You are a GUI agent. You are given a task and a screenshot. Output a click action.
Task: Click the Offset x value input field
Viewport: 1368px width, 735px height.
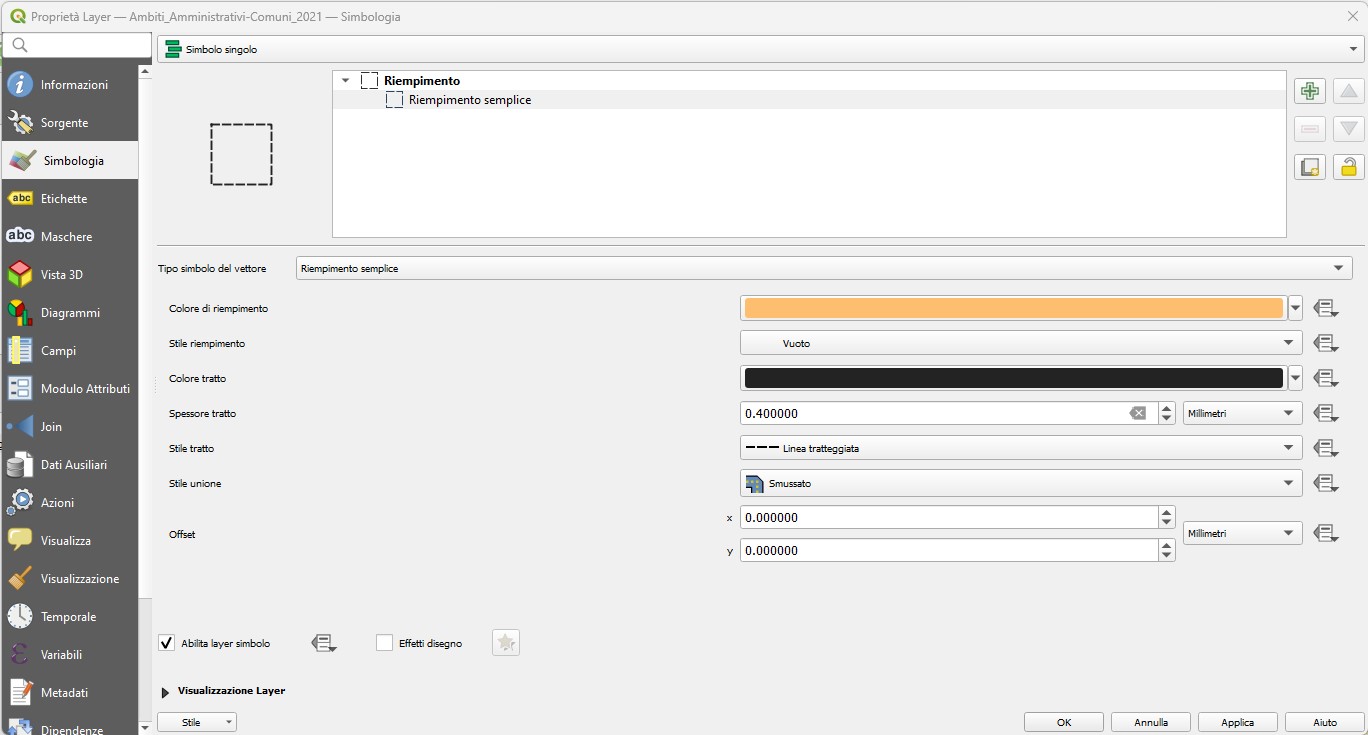click(947, 518)
